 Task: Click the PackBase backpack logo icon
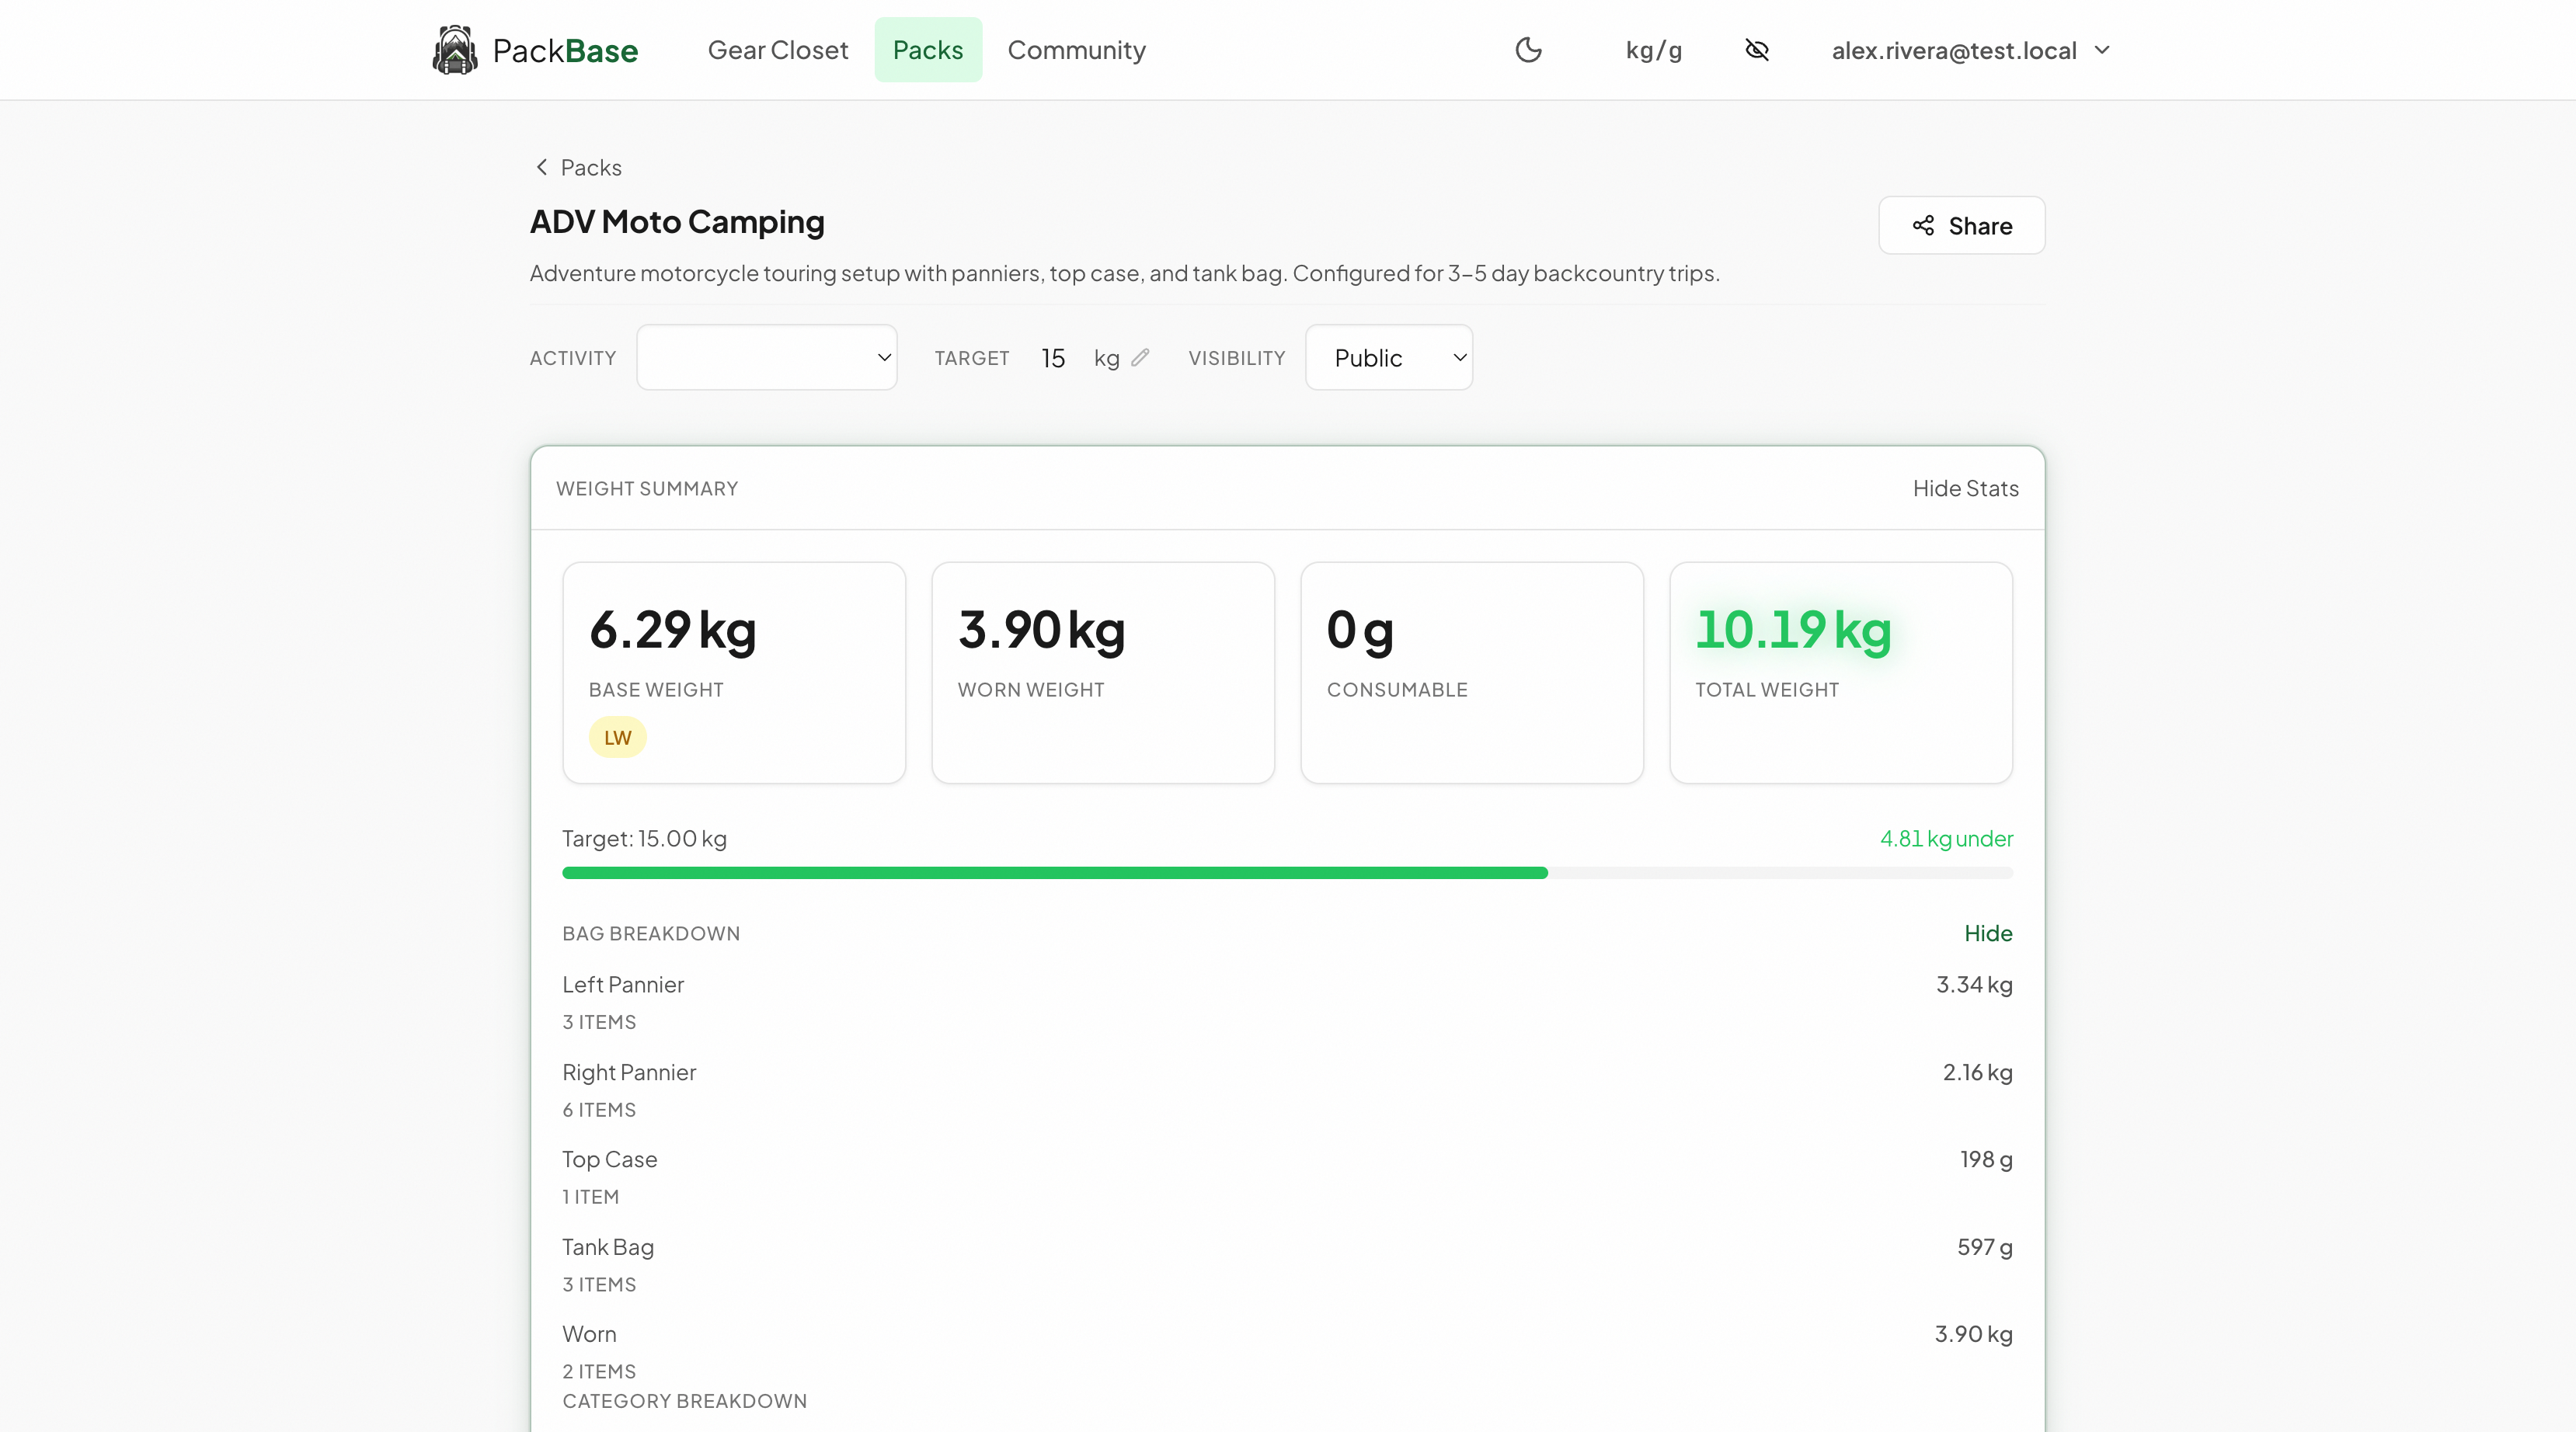[455, 50]
